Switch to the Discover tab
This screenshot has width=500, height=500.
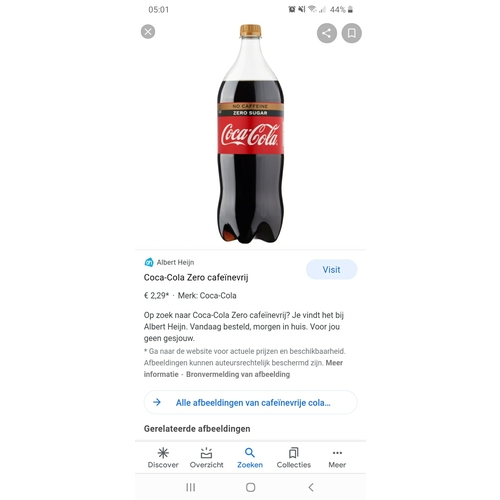pyautogui.click(x=163, y=458)
